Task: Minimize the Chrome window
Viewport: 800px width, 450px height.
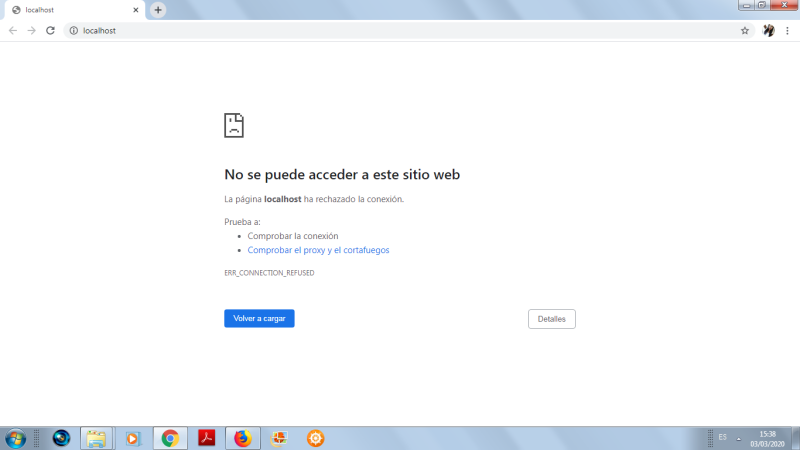Action: click(746, 5)
